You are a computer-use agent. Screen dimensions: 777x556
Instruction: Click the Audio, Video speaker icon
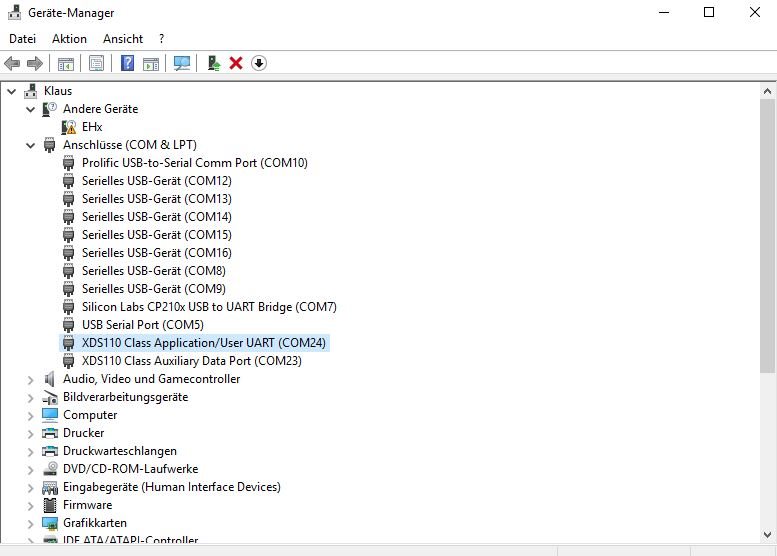point(50,379)
